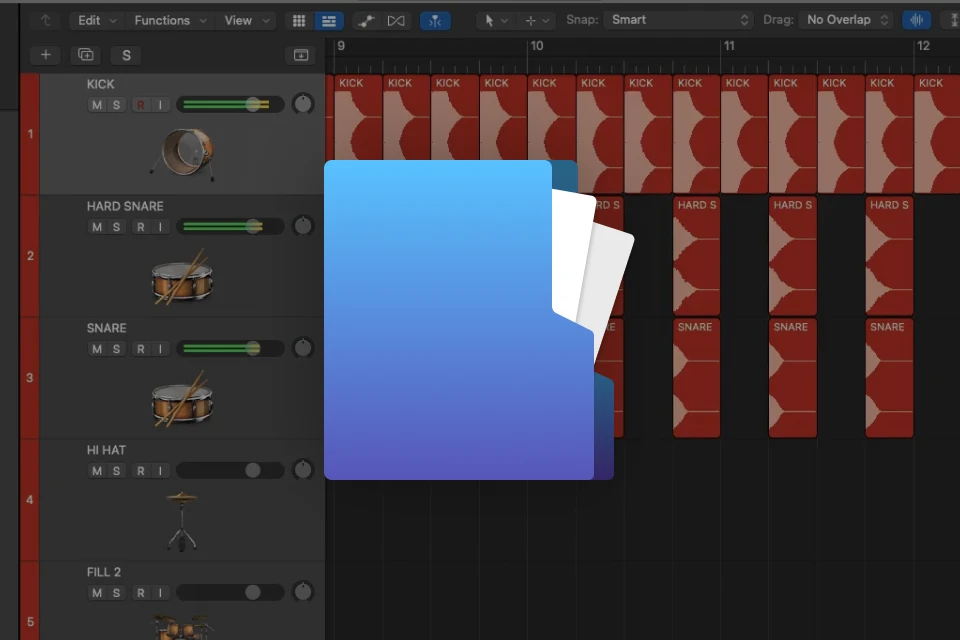Record-enable the HI HAT track
The image size is (960, 640).
point(141,470)
